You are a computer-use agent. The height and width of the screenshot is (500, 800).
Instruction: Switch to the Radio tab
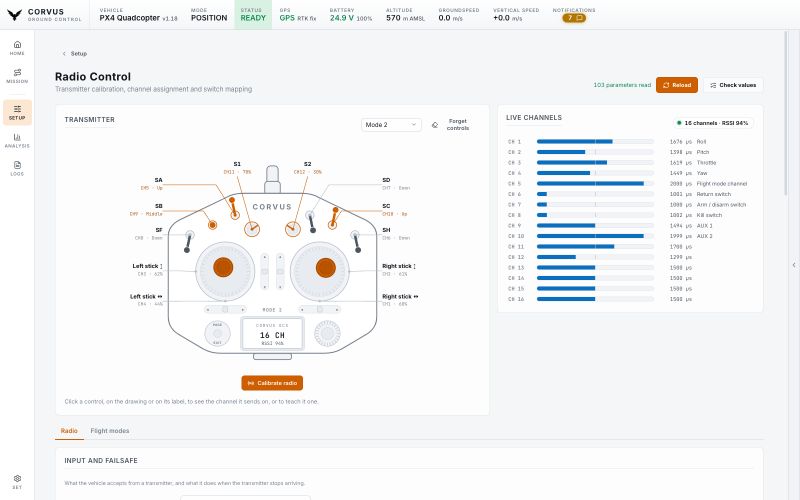coord(69,431)
